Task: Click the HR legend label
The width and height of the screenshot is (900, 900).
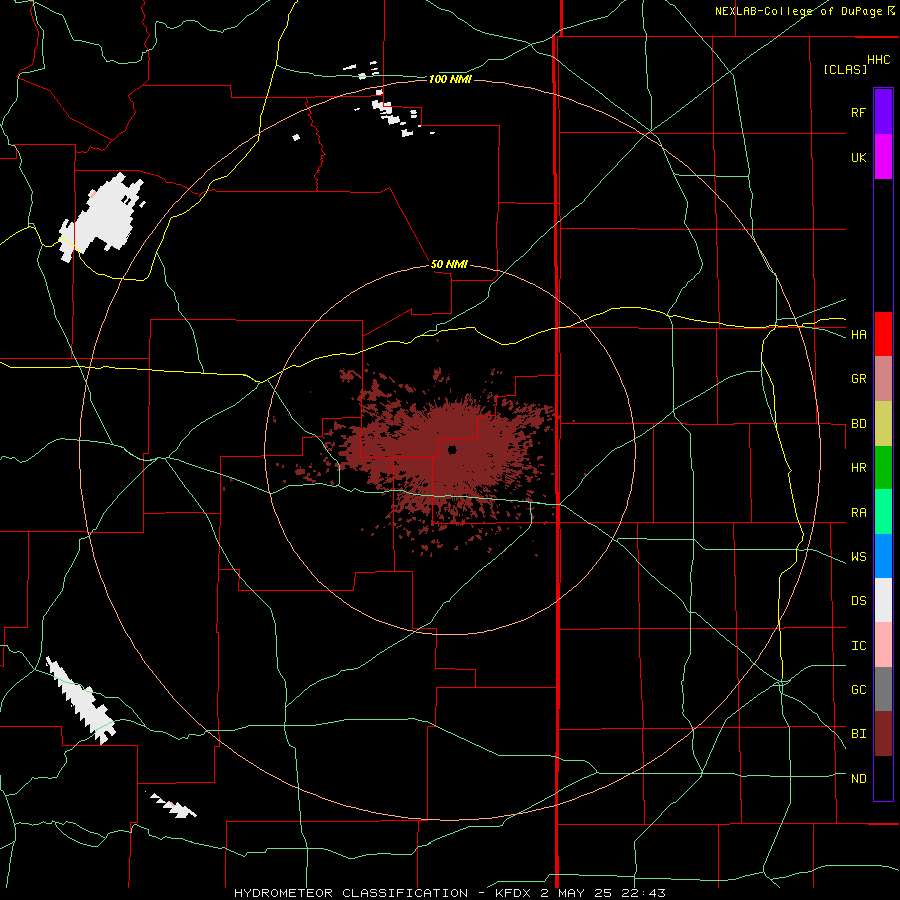Action: point(858,468)
